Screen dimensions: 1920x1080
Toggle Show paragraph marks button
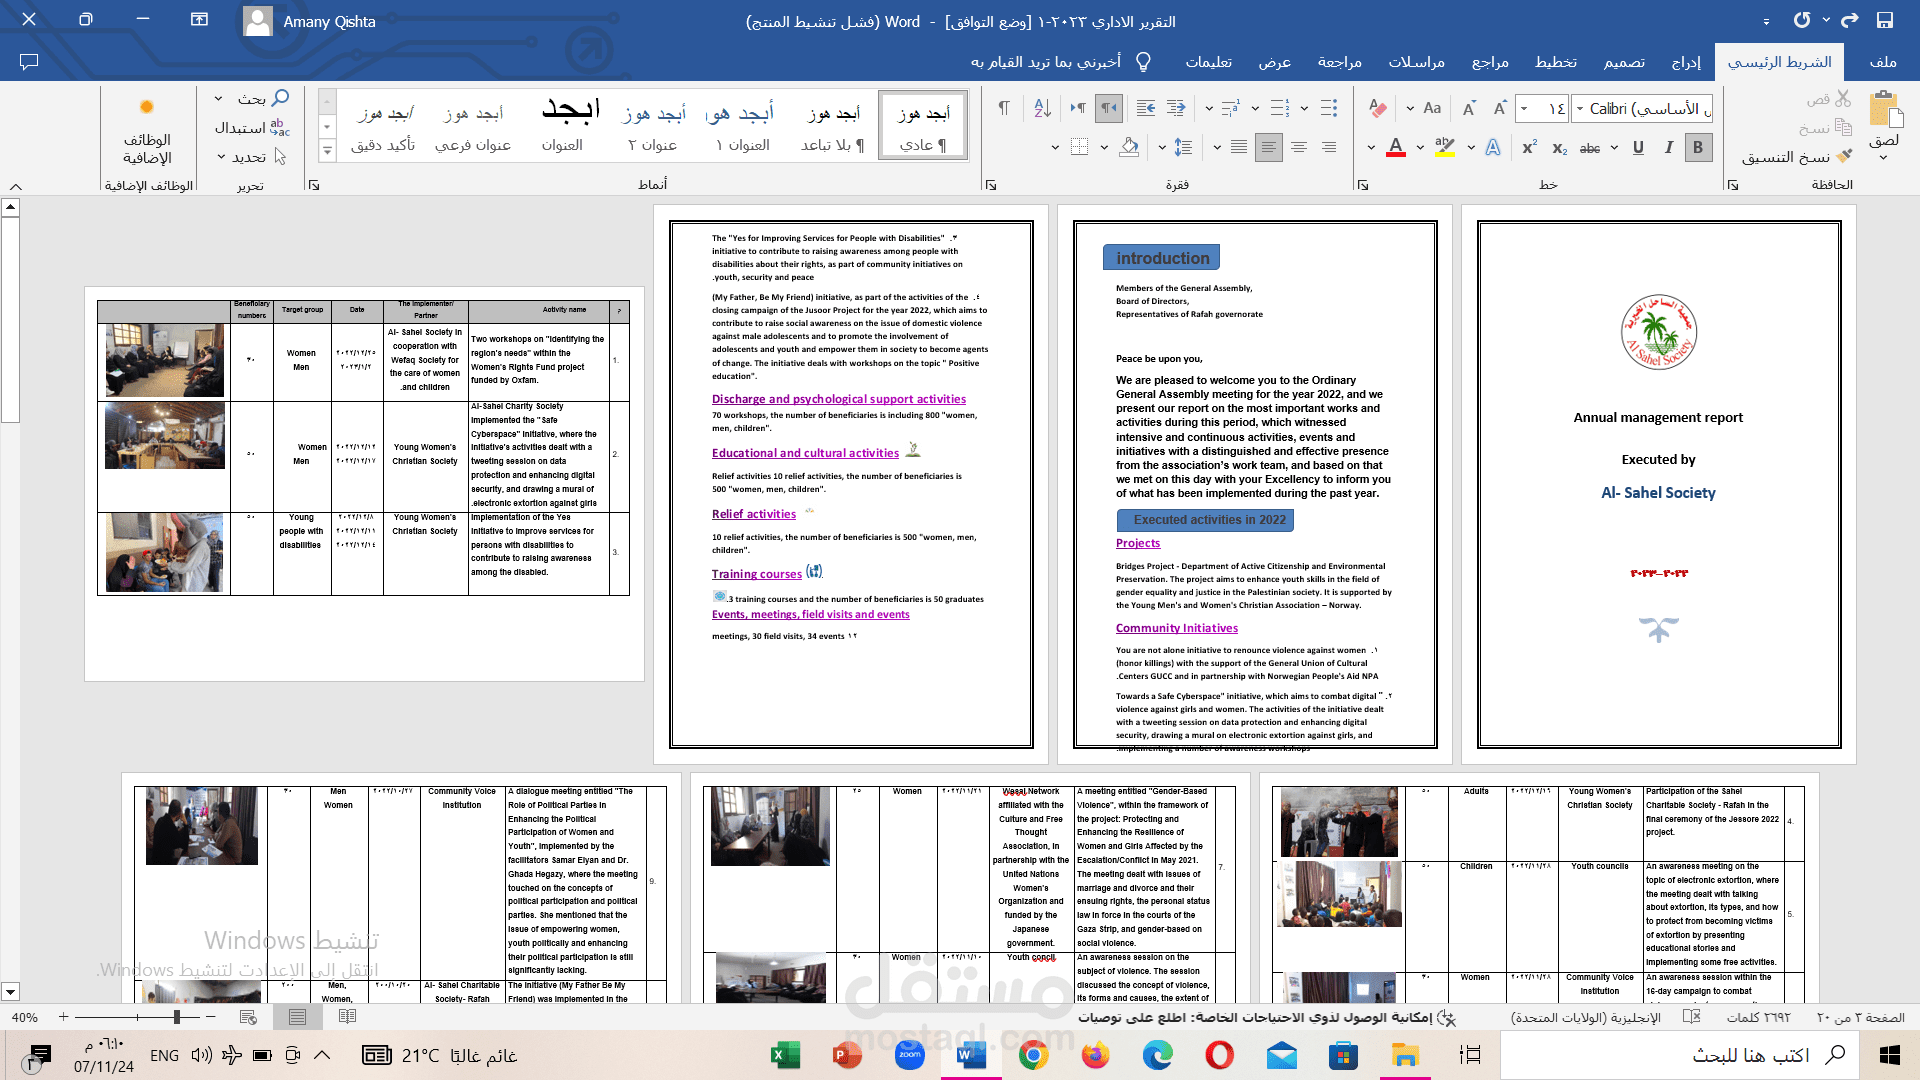tap(1004, 108)
